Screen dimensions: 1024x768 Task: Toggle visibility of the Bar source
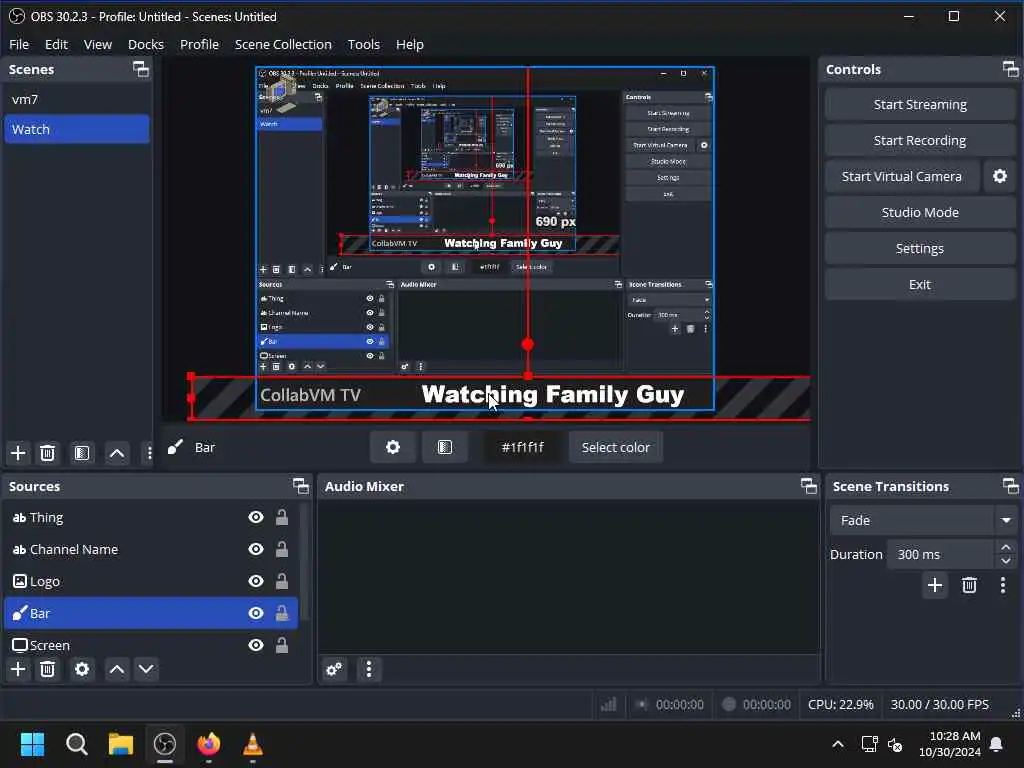click(x=256, y=613)
